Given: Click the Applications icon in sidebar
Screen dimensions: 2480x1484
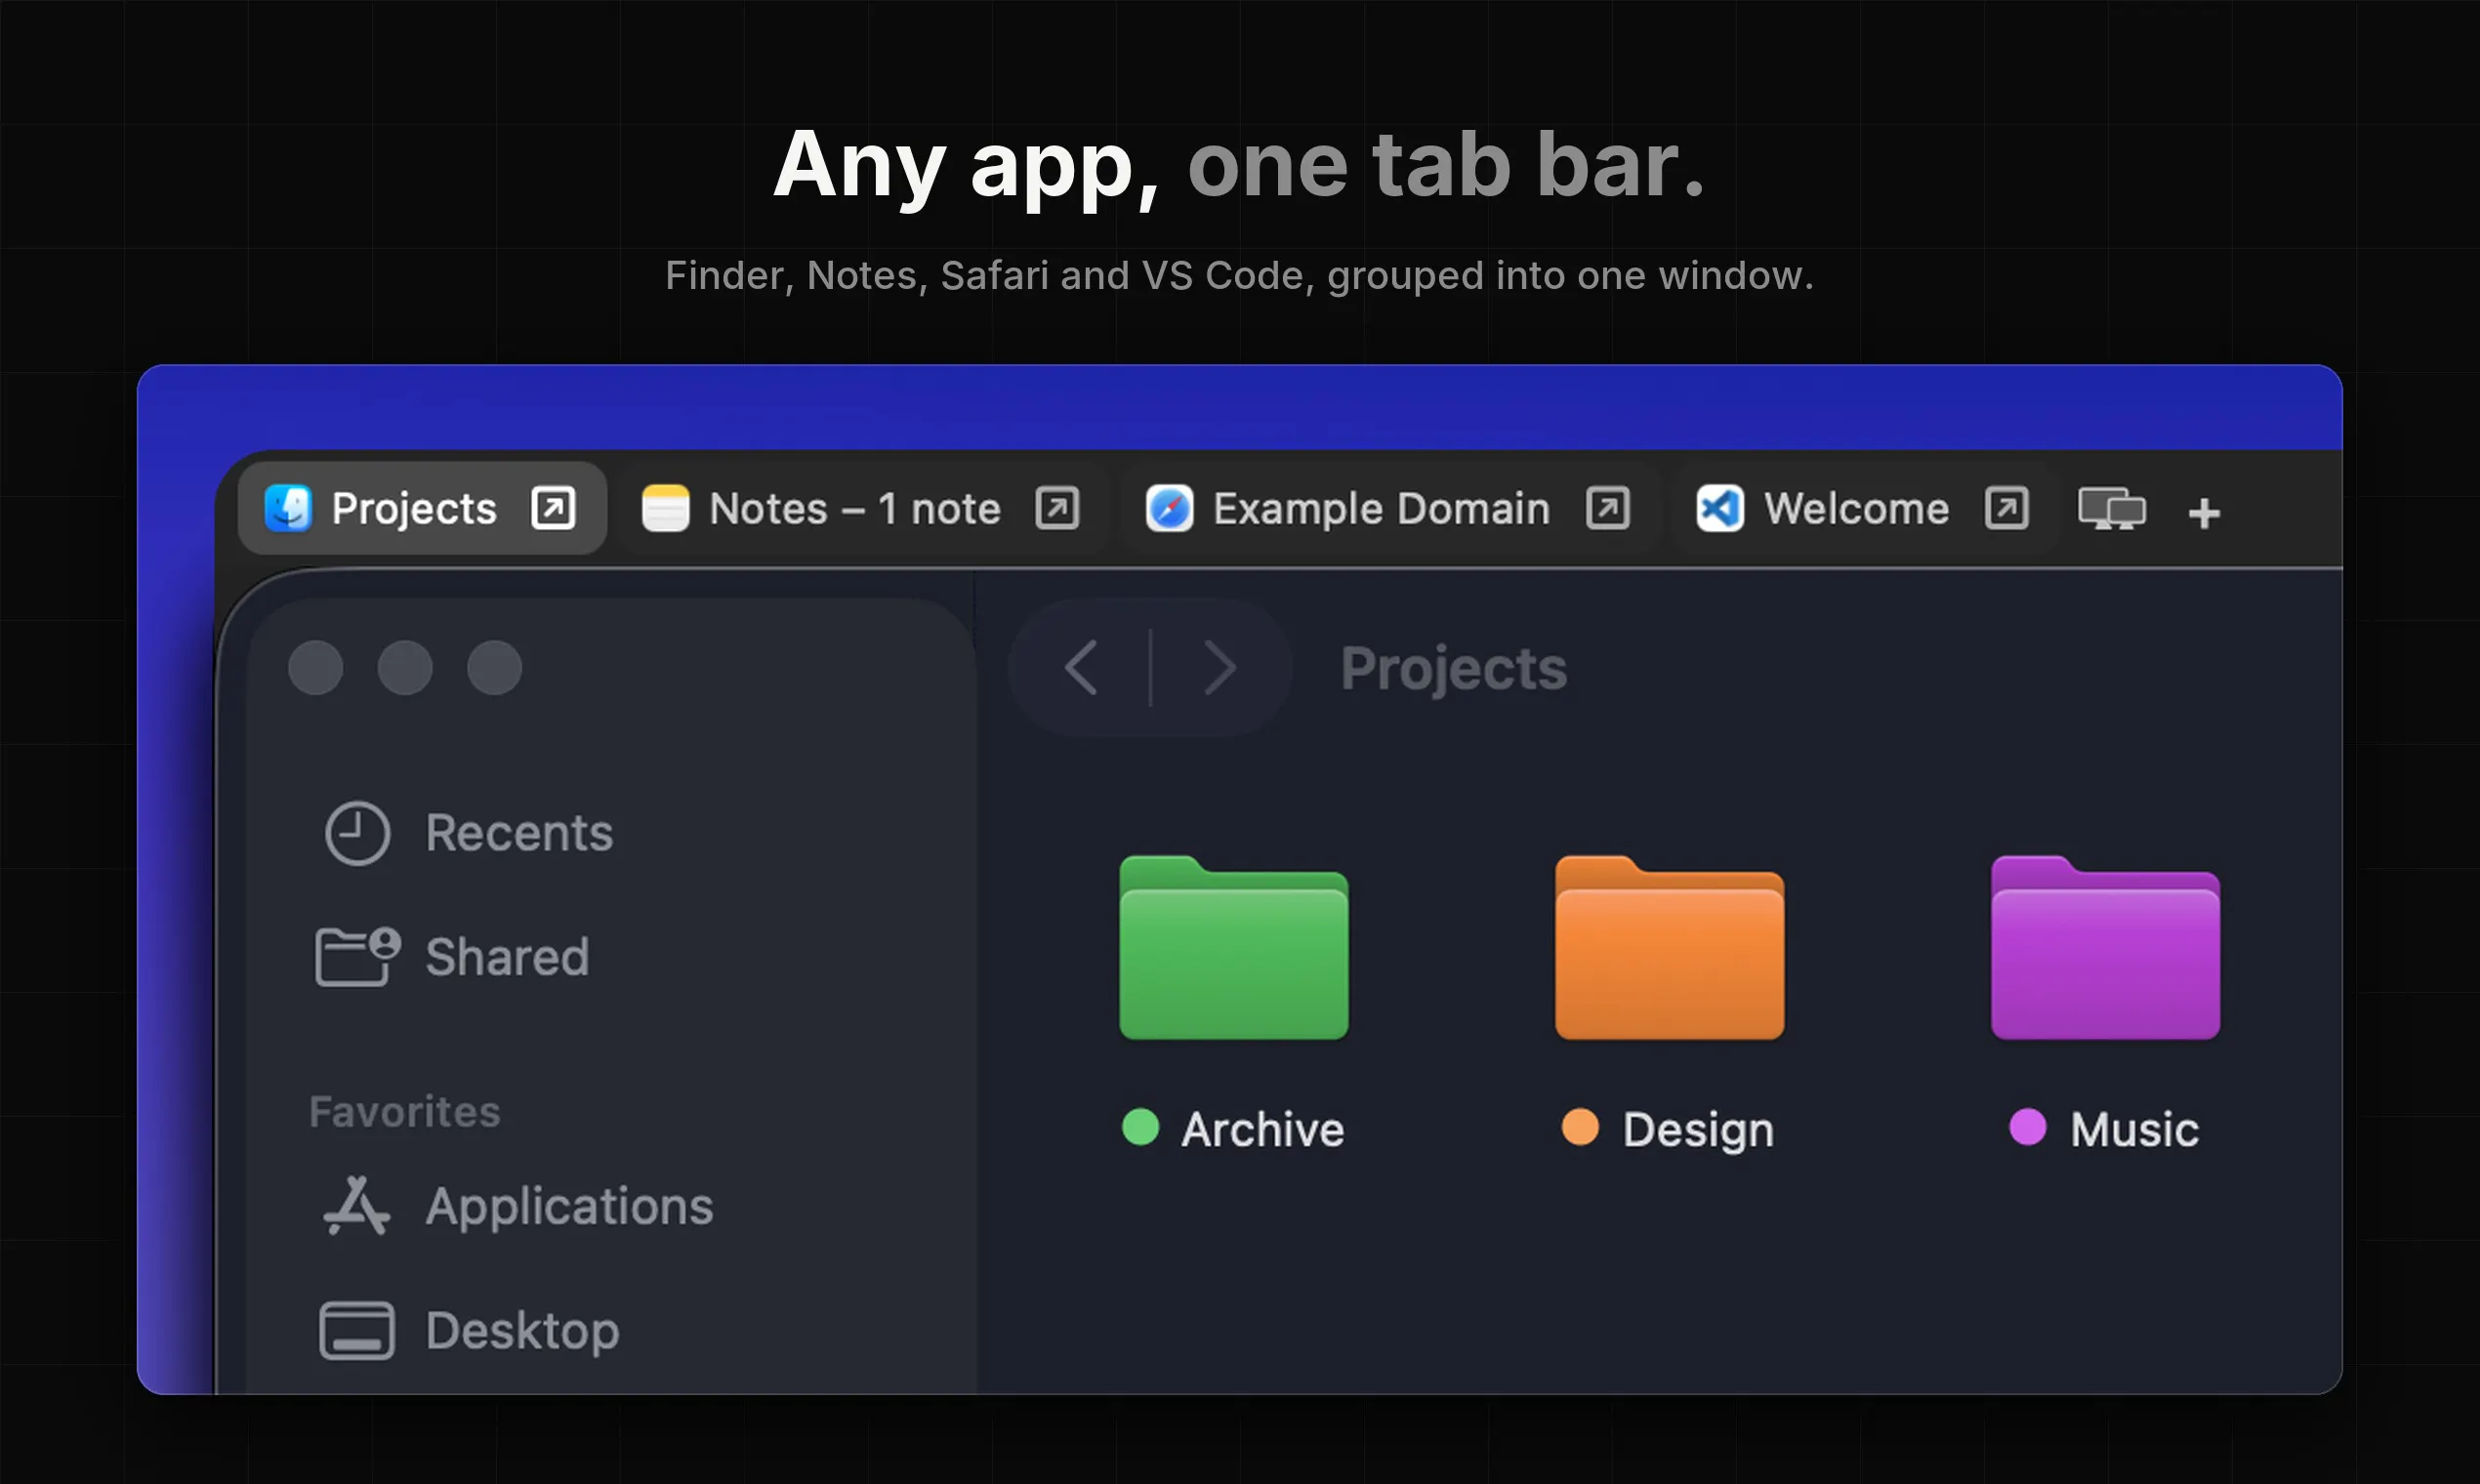Looking at the screenshot, I should coord(357,1206).
